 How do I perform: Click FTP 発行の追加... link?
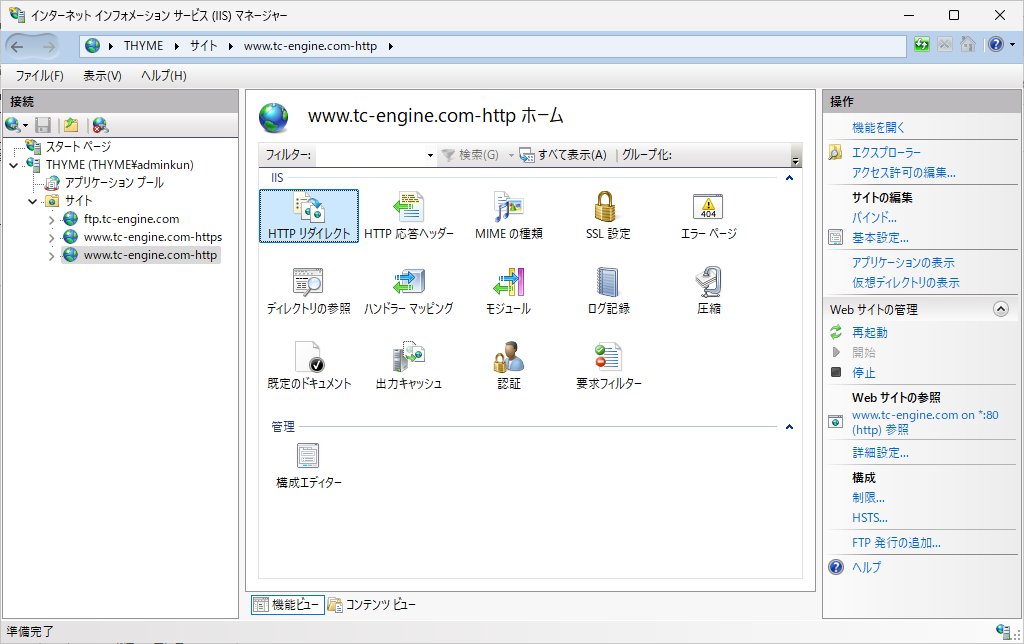(896, 543)
